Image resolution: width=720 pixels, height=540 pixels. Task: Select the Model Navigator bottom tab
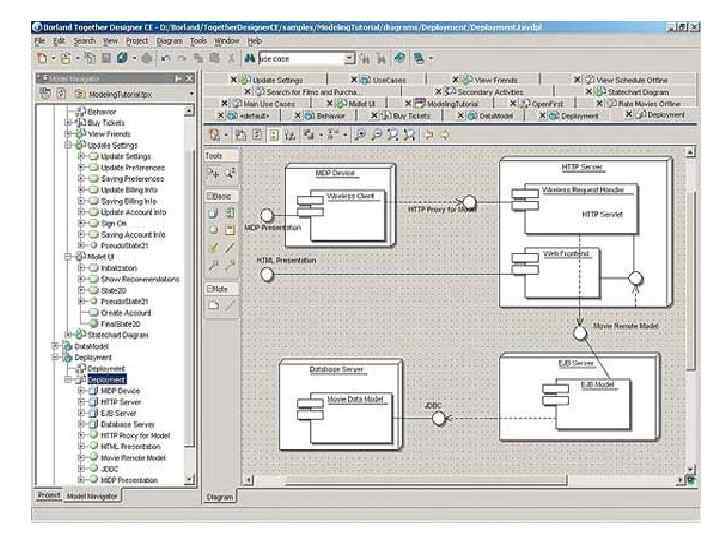pyautogui.click(x=92, y=495)
